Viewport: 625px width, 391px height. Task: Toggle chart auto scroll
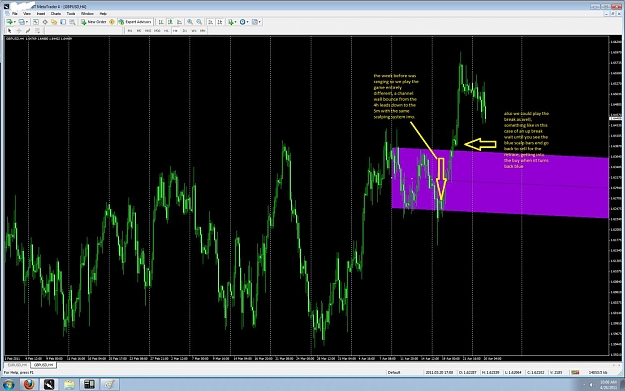point(210,22)
